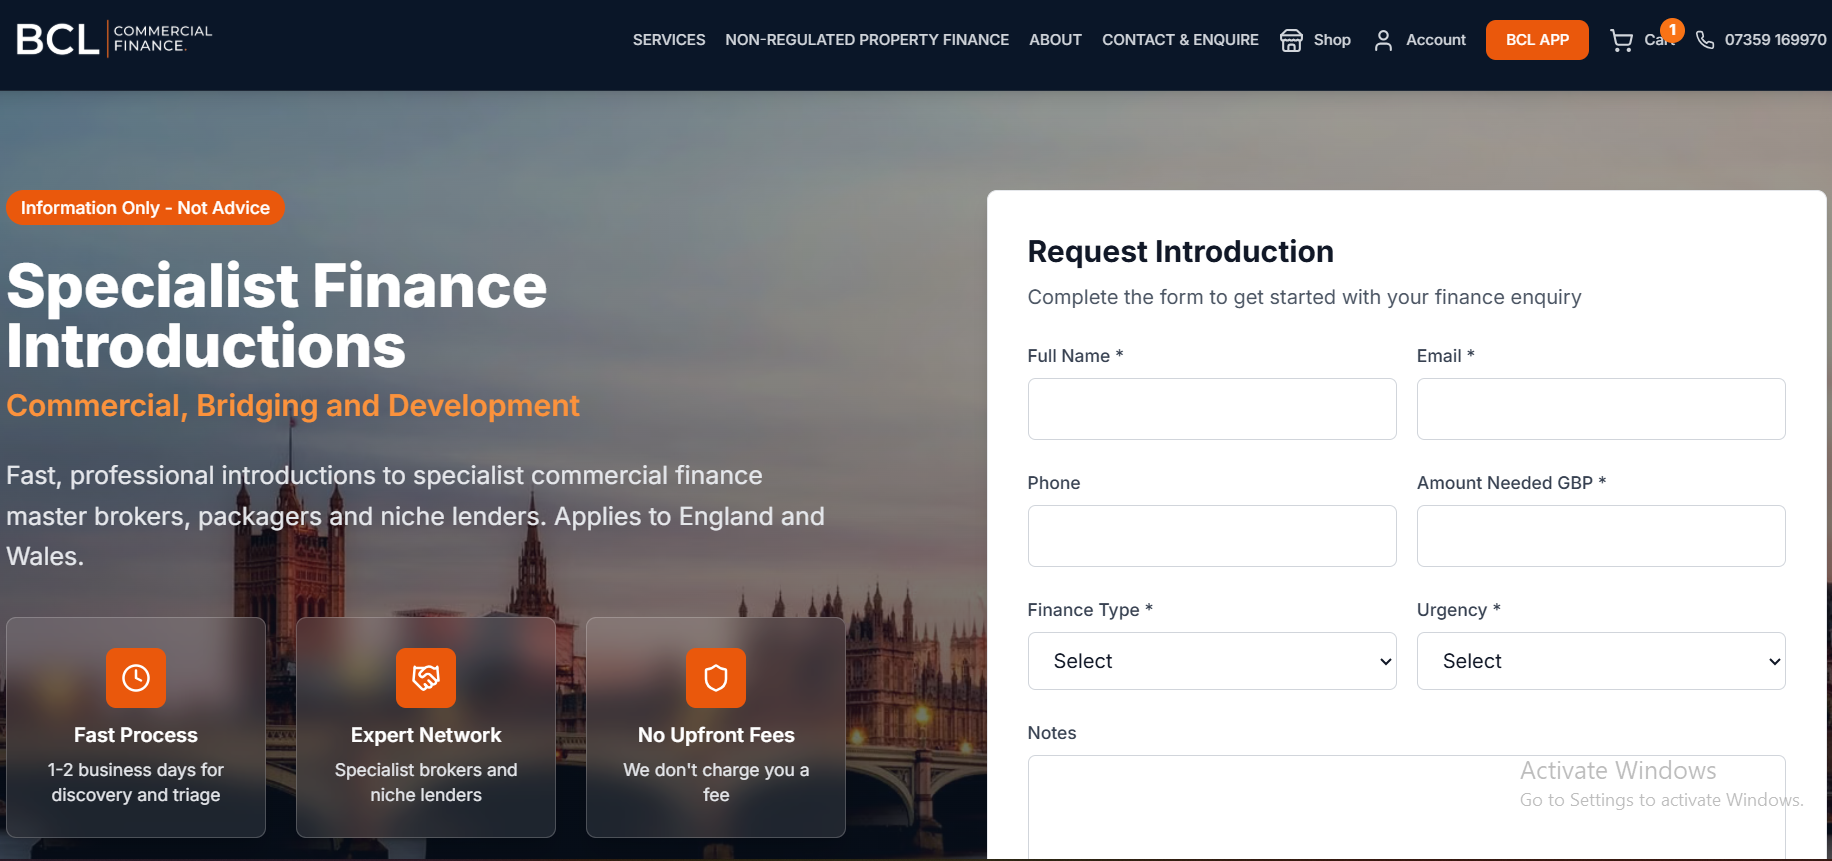Screen dimensions: 1832x861
Task: Open the Account link
Action: 1435,40
